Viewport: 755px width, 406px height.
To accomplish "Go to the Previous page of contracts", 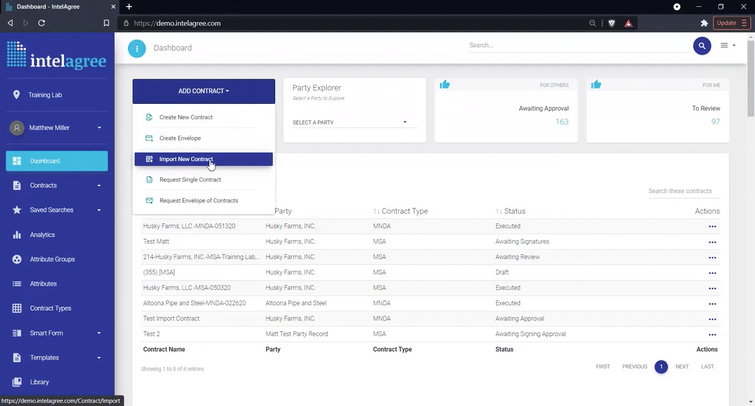I will tap(635, 367).
